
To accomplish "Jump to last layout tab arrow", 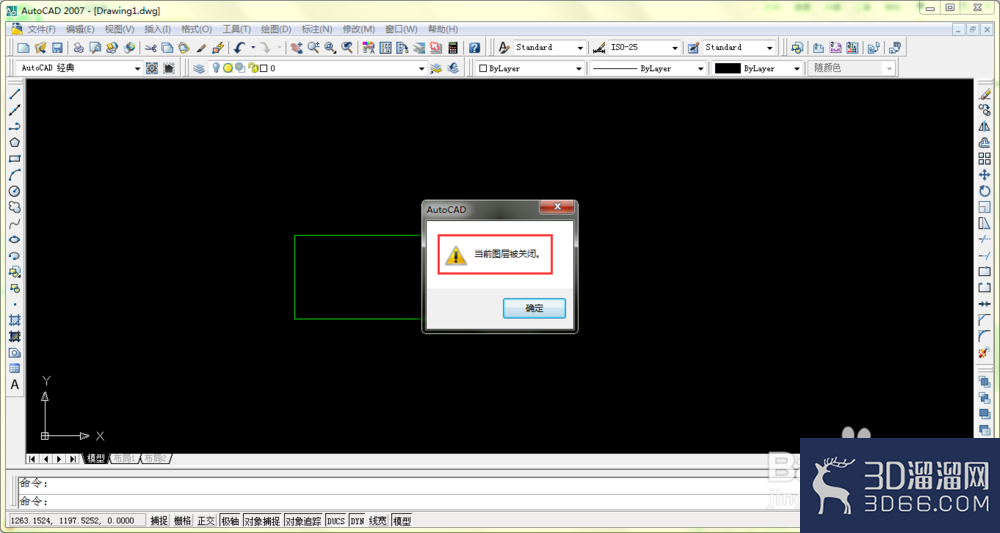I will (x=73, y=458).
